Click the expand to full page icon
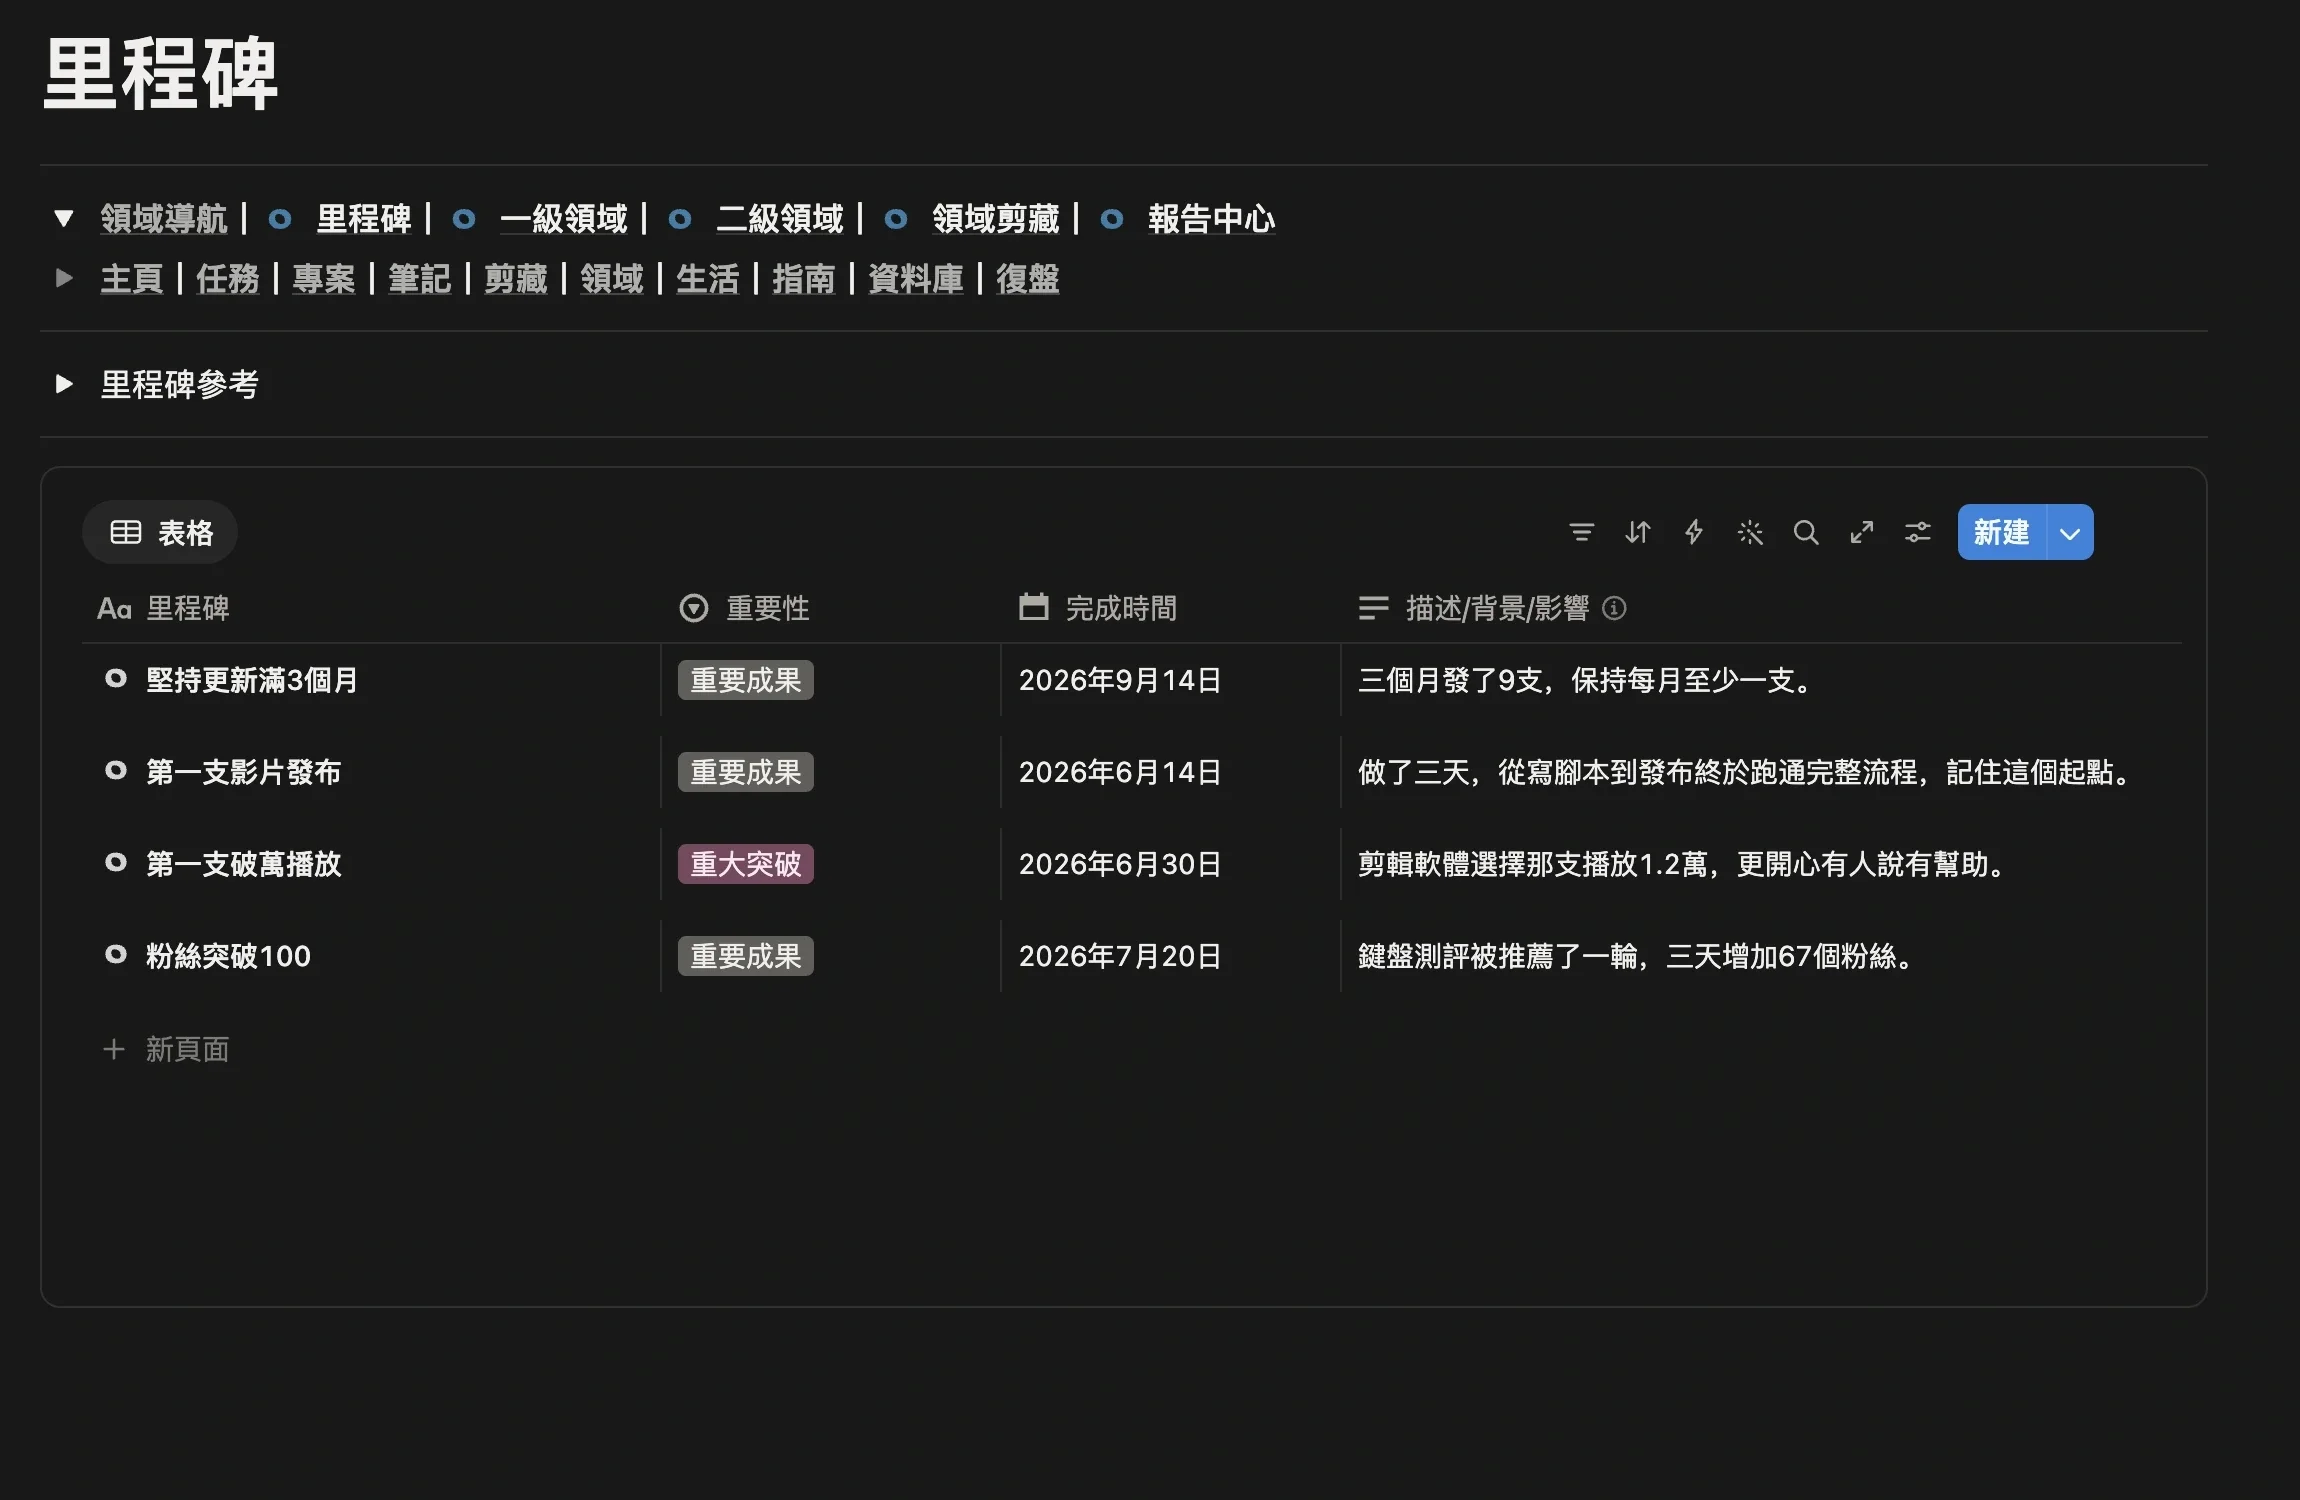Screen dimensions: 2300x1500 1861,532
